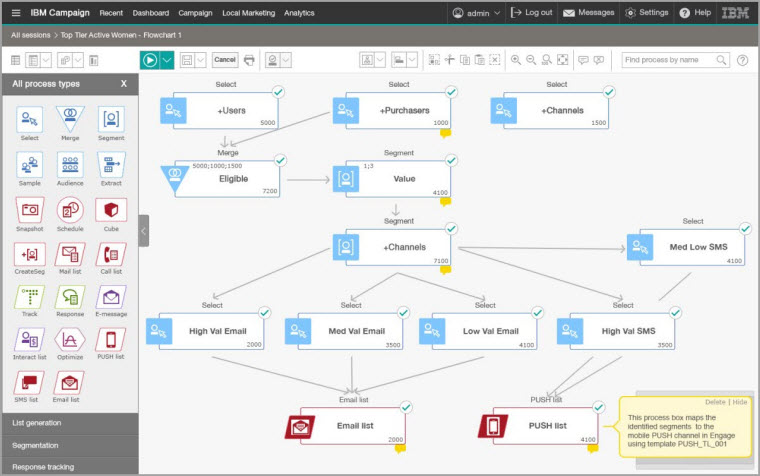Go to All sessions breadcrumb
This screenshot has width=760, height=476.
click(x=31, y=35)
